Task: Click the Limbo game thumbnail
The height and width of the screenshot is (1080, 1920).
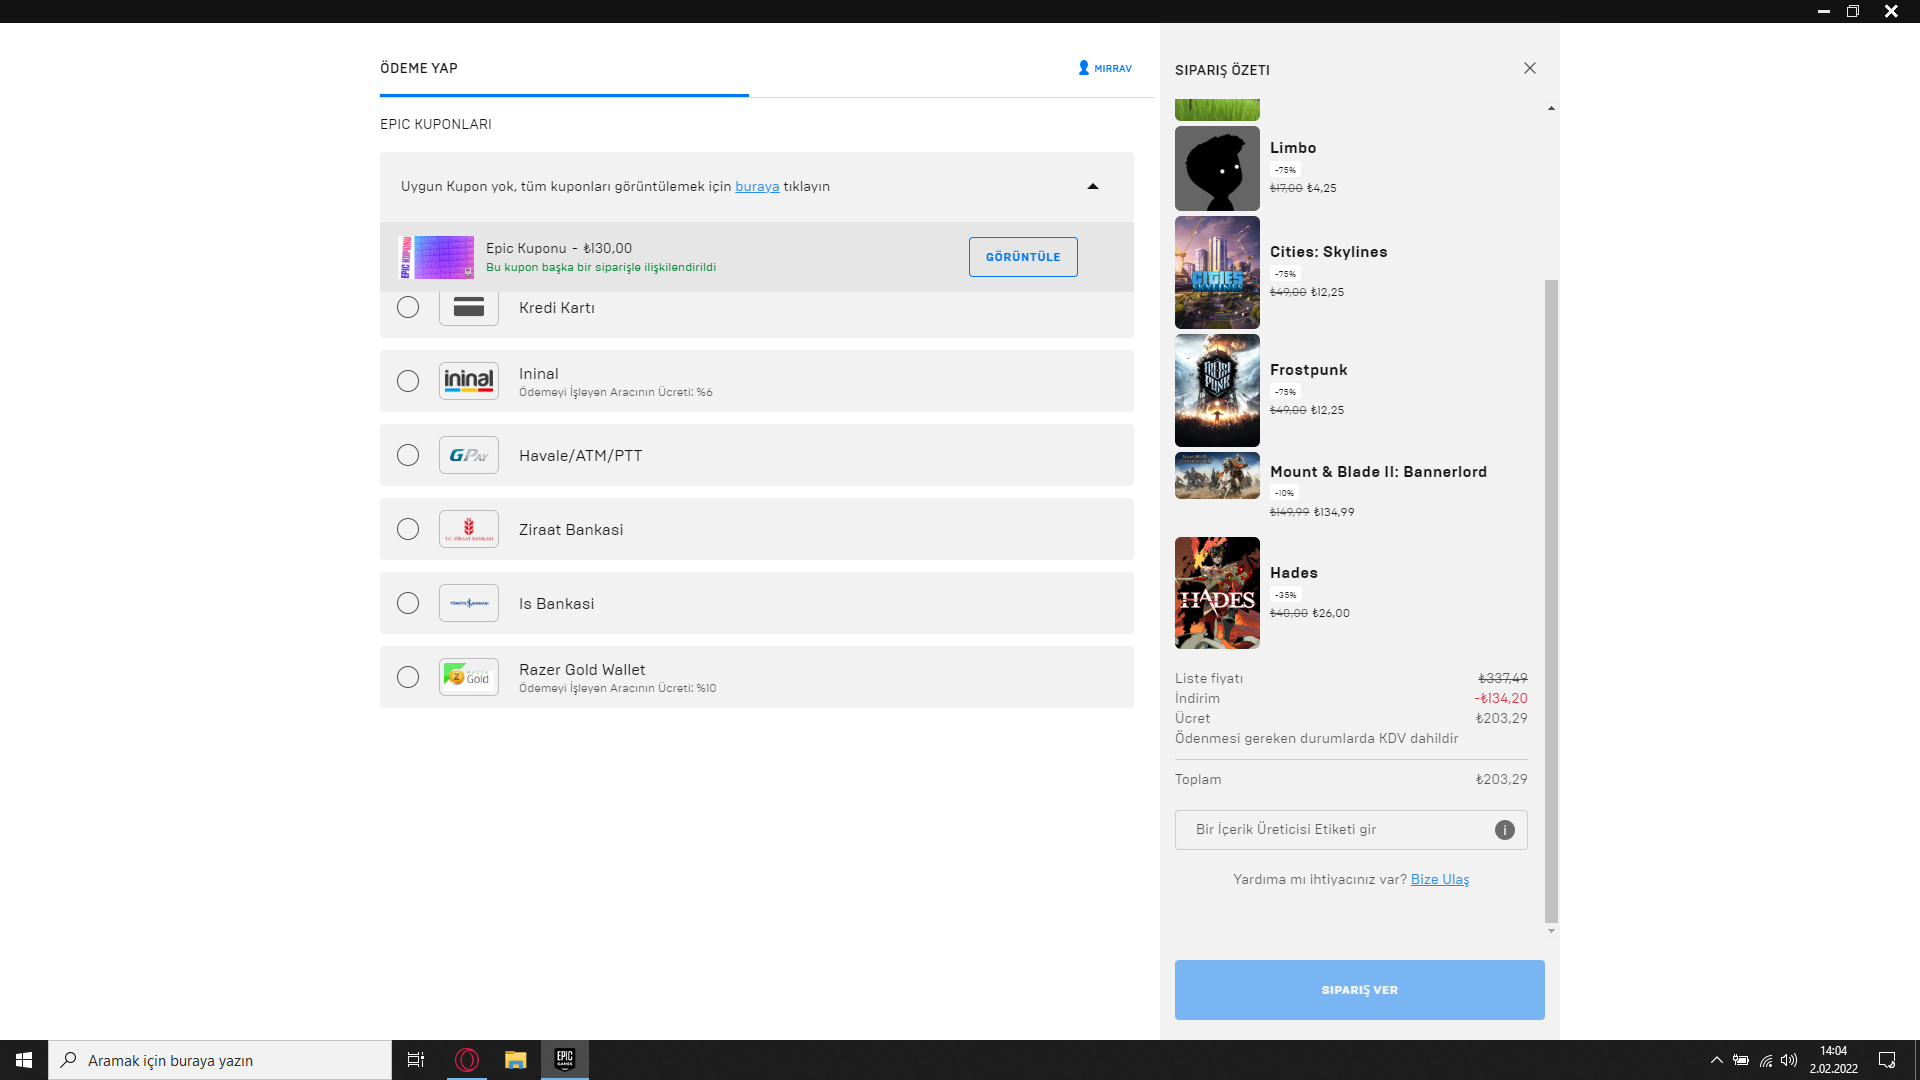Action: point(1217,168)
